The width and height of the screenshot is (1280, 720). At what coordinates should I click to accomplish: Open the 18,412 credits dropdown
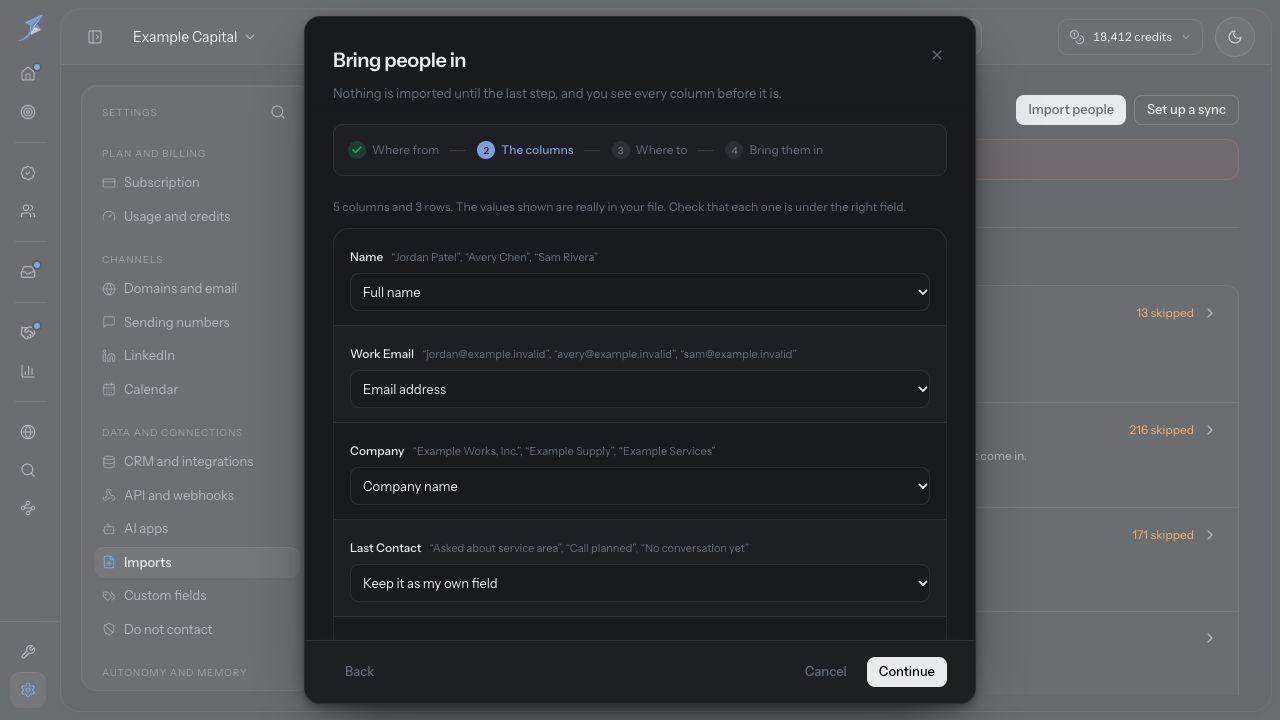tap(1130, 37)
